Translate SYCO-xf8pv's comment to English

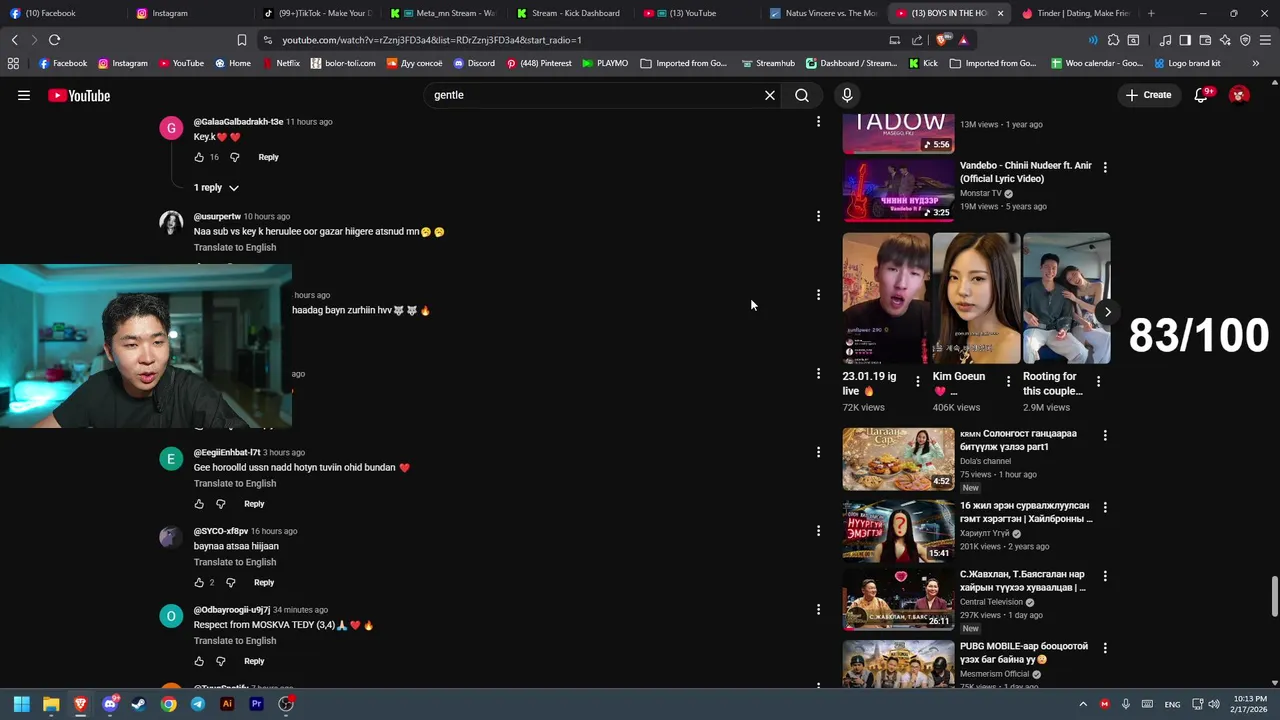[x=235, y=562]
